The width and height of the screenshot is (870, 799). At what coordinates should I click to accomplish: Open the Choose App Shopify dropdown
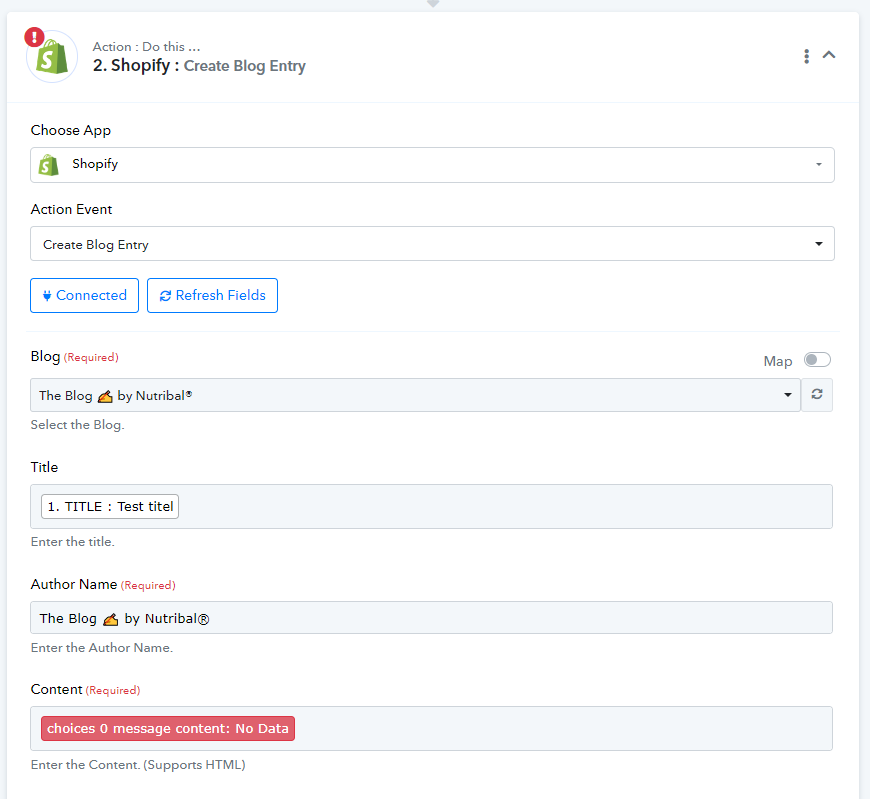(432, 165)
